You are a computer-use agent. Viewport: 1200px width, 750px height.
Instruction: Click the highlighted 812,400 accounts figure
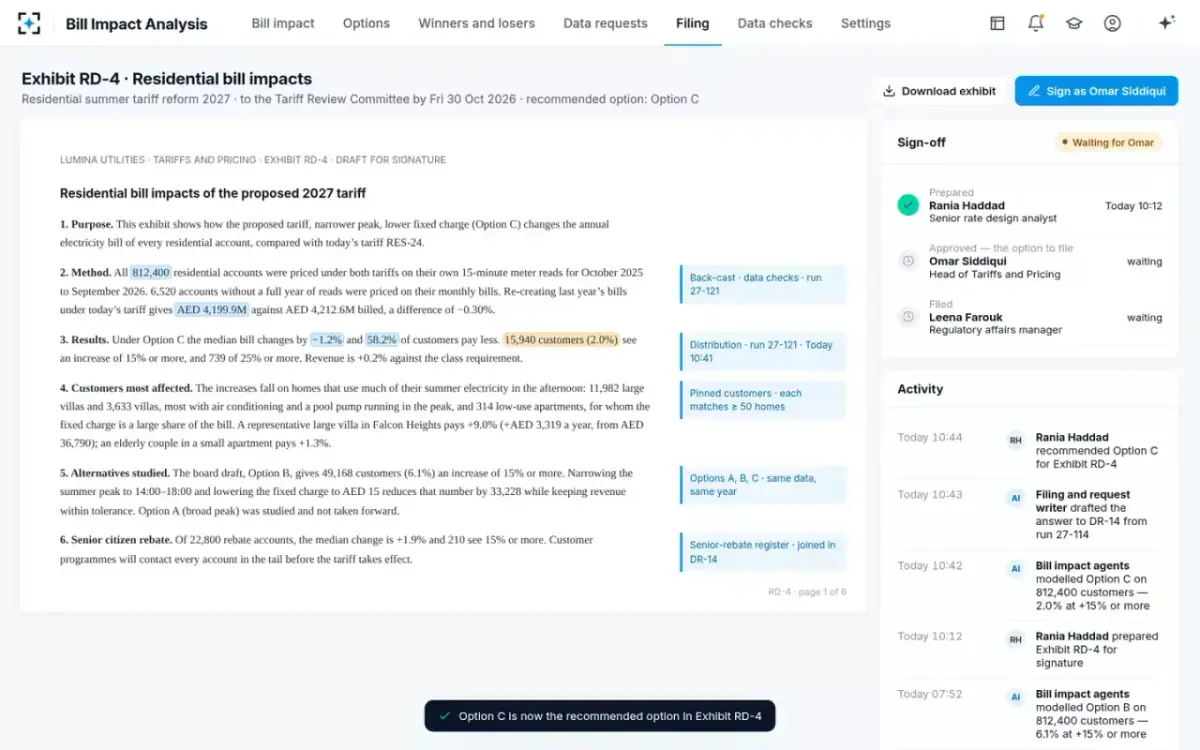(x=151, y=272)
